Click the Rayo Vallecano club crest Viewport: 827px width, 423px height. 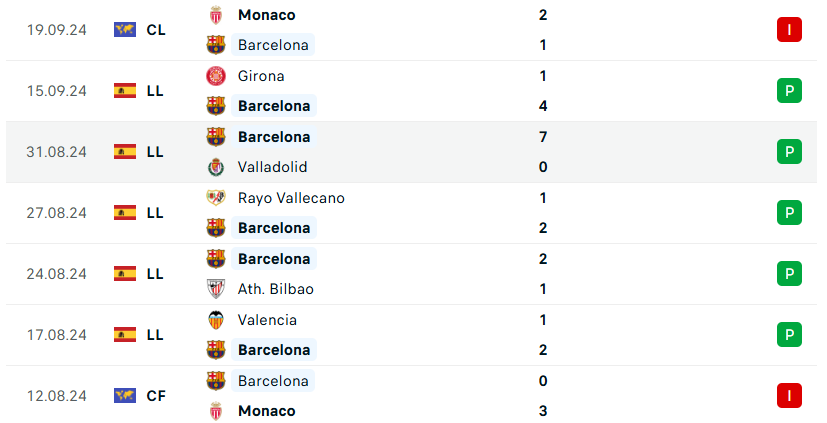tap(216, 198)
